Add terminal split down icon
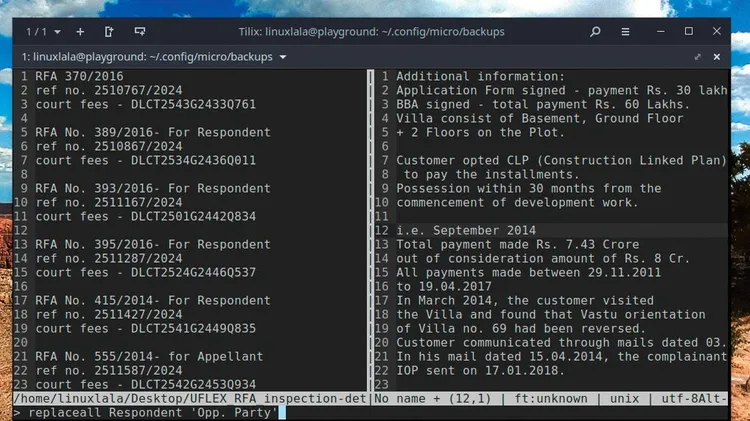The height and width of the screenshot is (421, 750). coord(140,32)
